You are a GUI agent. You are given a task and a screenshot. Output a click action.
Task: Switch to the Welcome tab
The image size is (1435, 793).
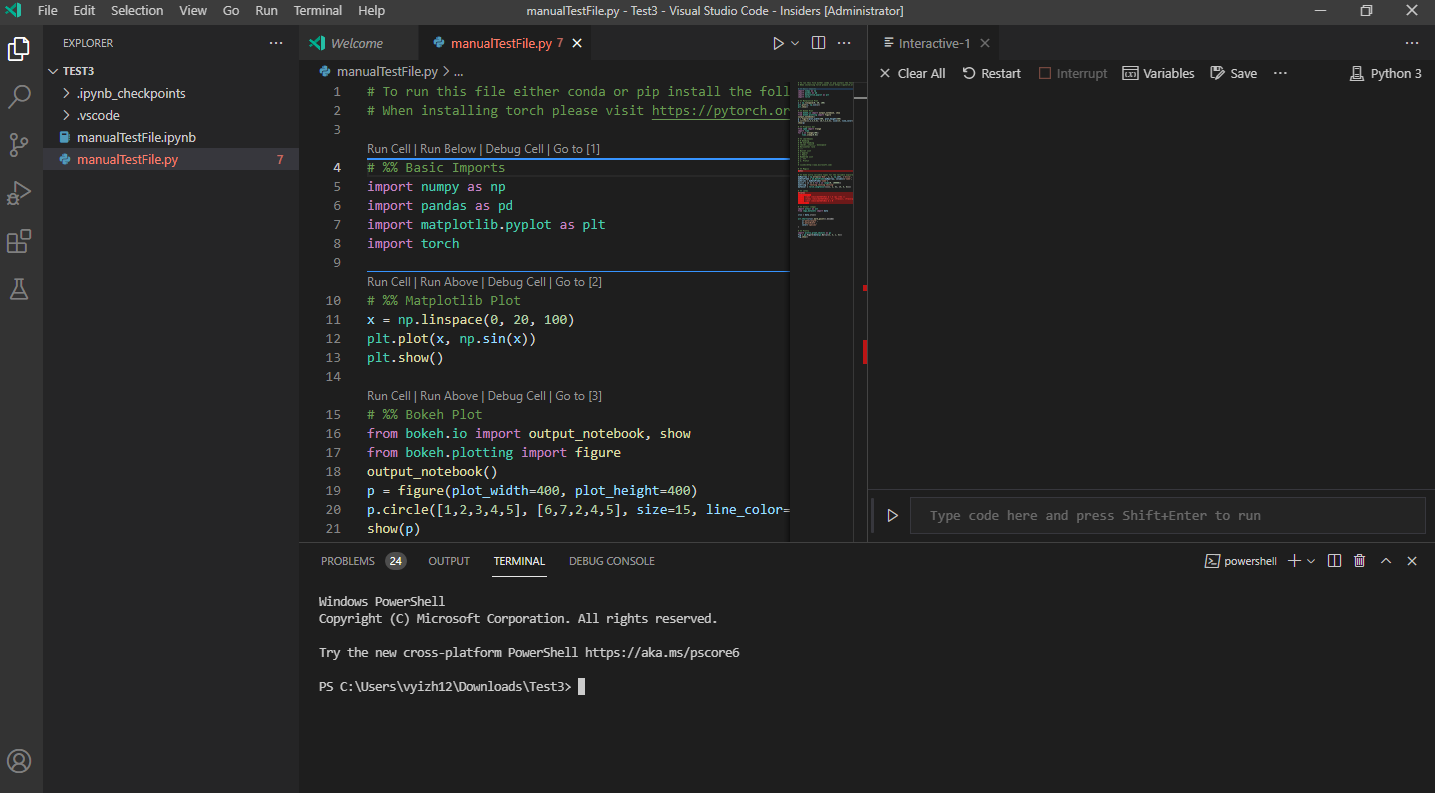pos(358,42)
